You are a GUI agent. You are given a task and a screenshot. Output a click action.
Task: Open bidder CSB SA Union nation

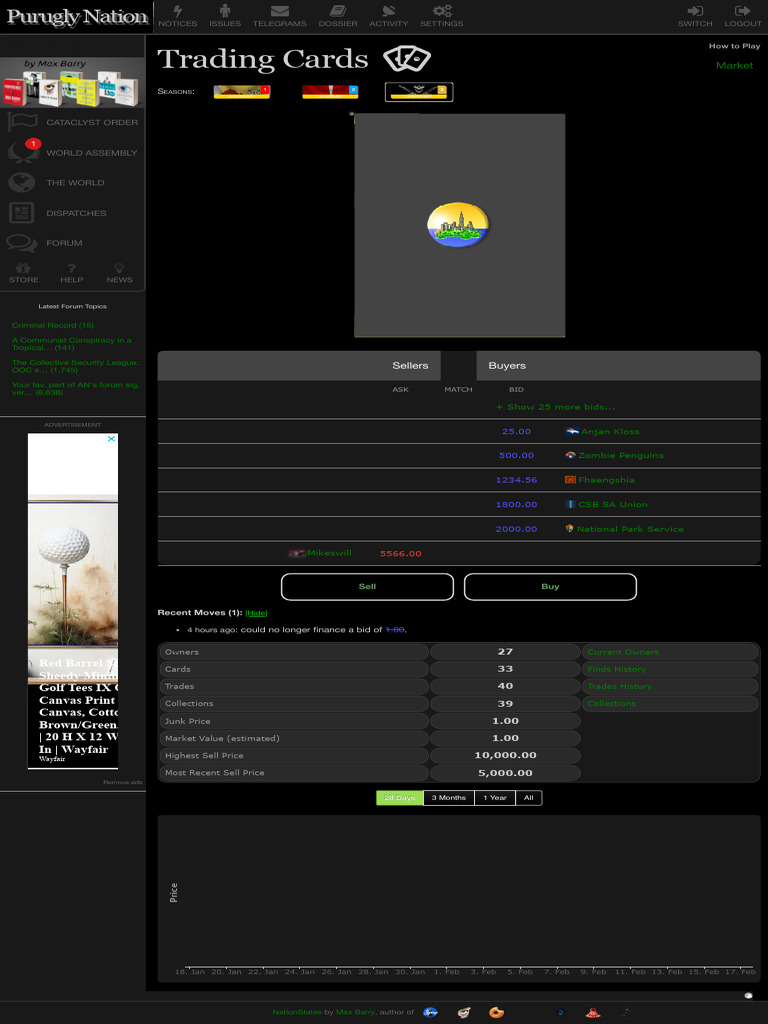tap(613, 505)
